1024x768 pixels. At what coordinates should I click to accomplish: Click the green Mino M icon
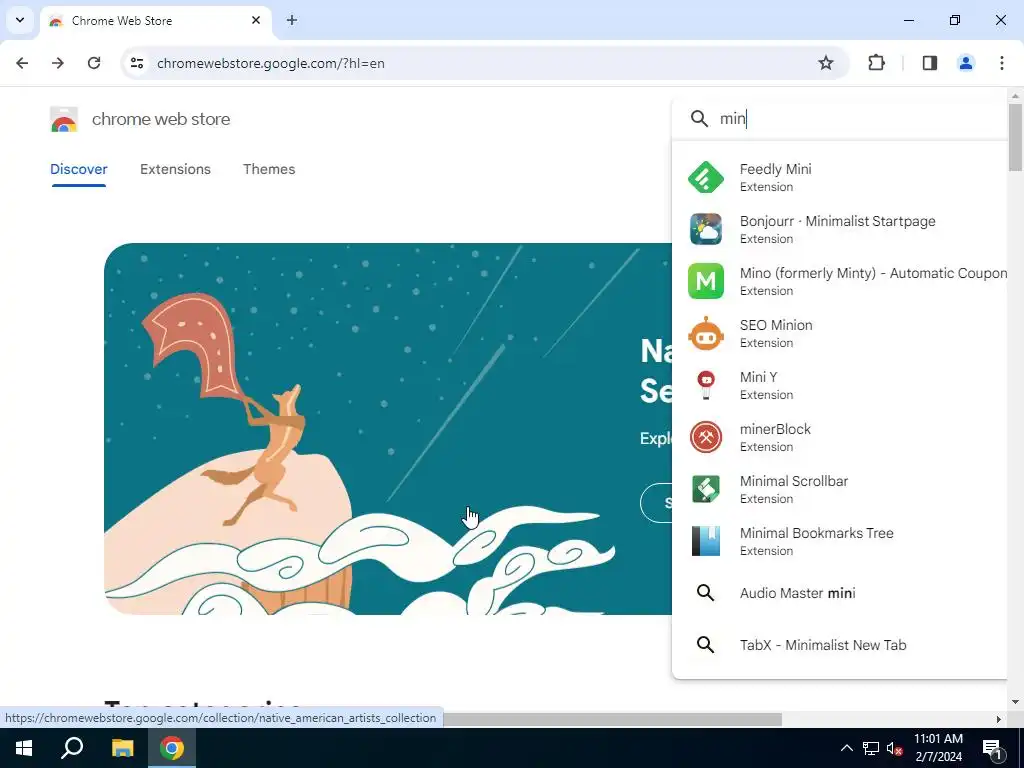click(x=705, y=281)
